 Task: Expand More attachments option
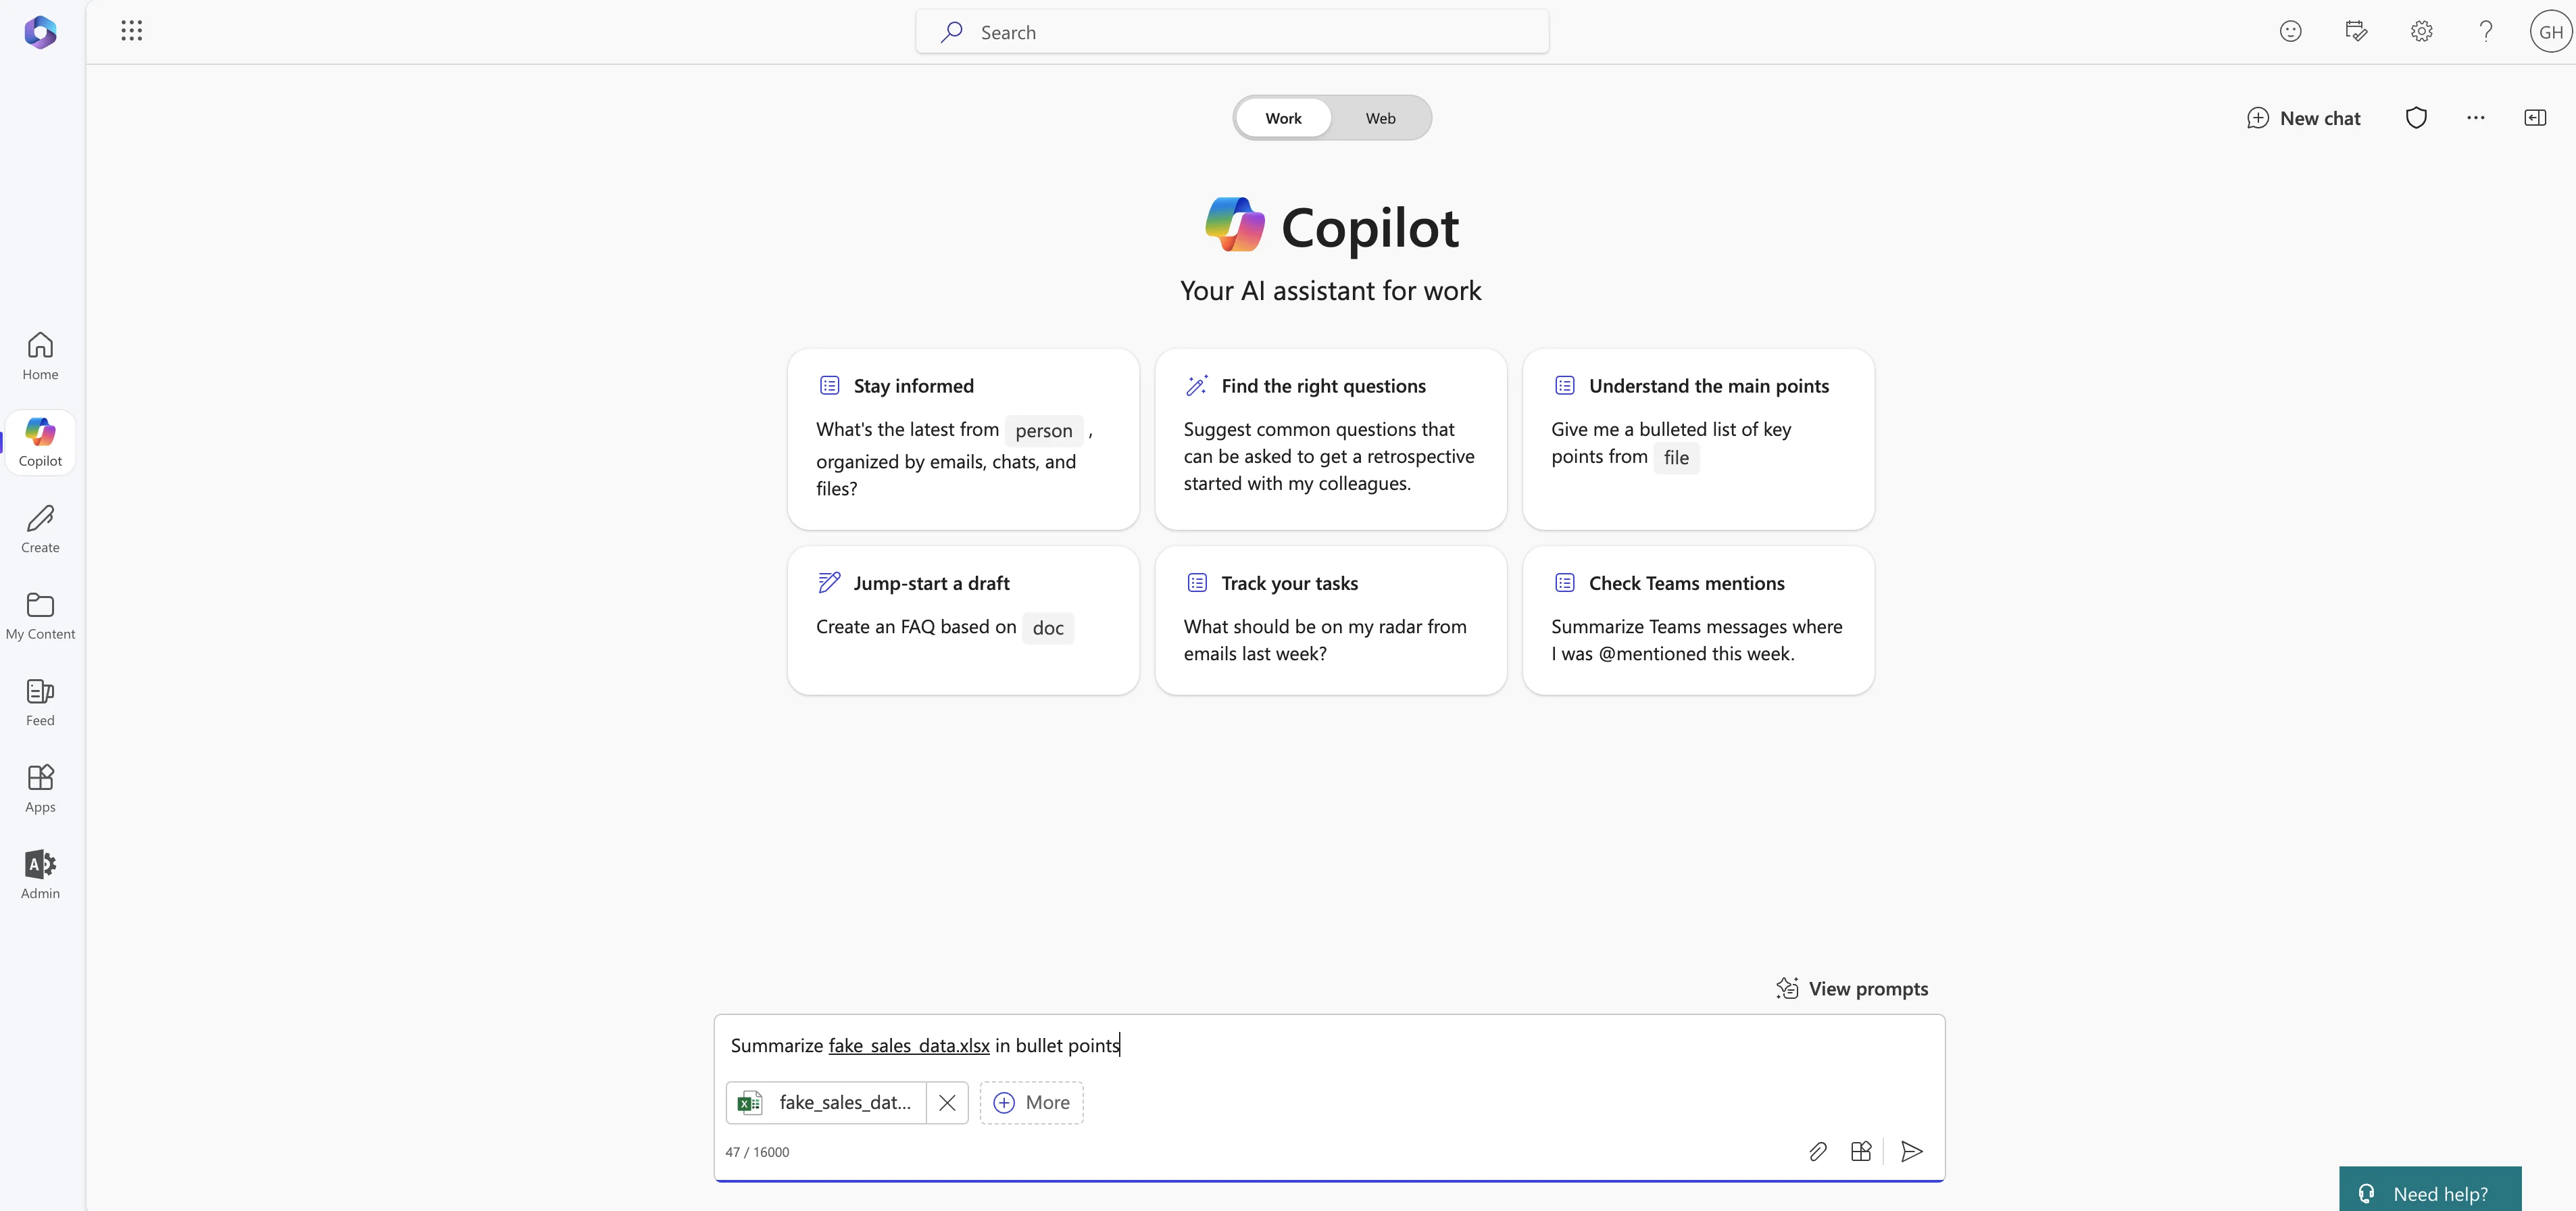[1031, 1102]
